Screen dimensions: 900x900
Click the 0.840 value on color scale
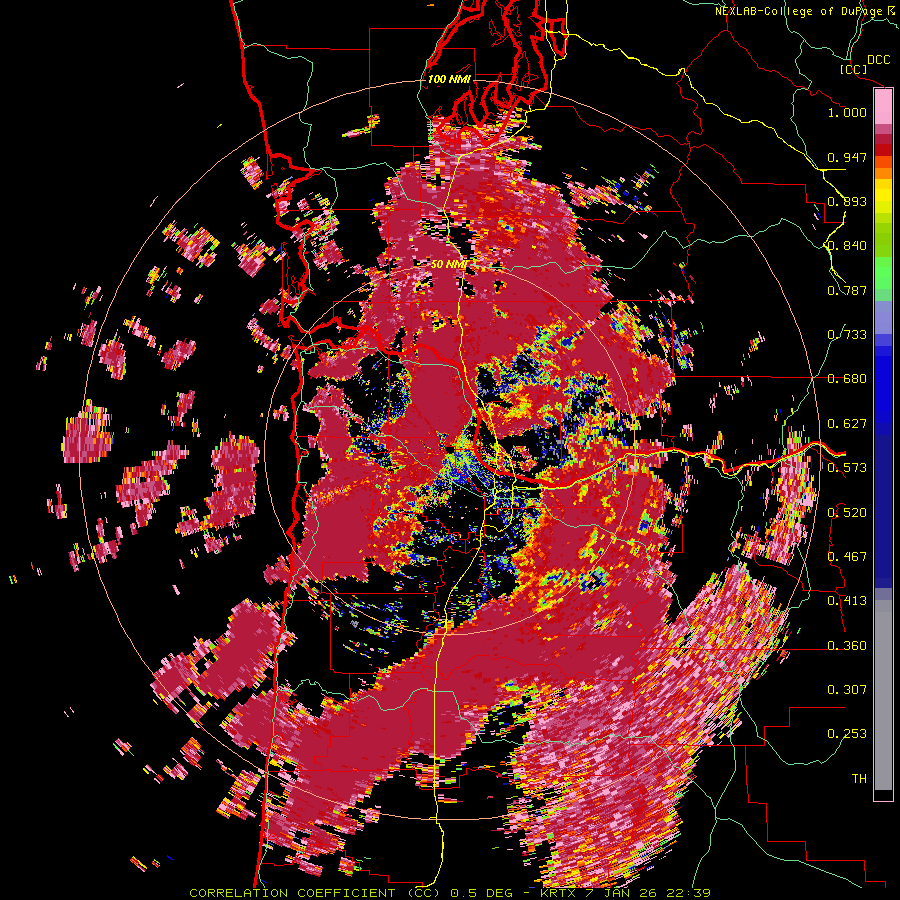point(847,246)
